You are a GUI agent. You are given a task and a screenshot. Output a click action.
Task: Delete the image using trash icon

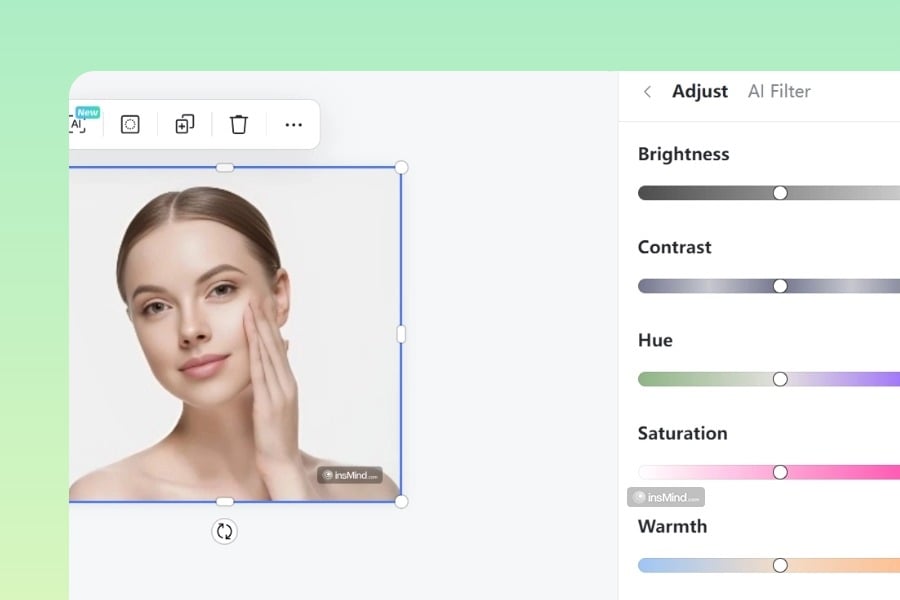point(239,124)
